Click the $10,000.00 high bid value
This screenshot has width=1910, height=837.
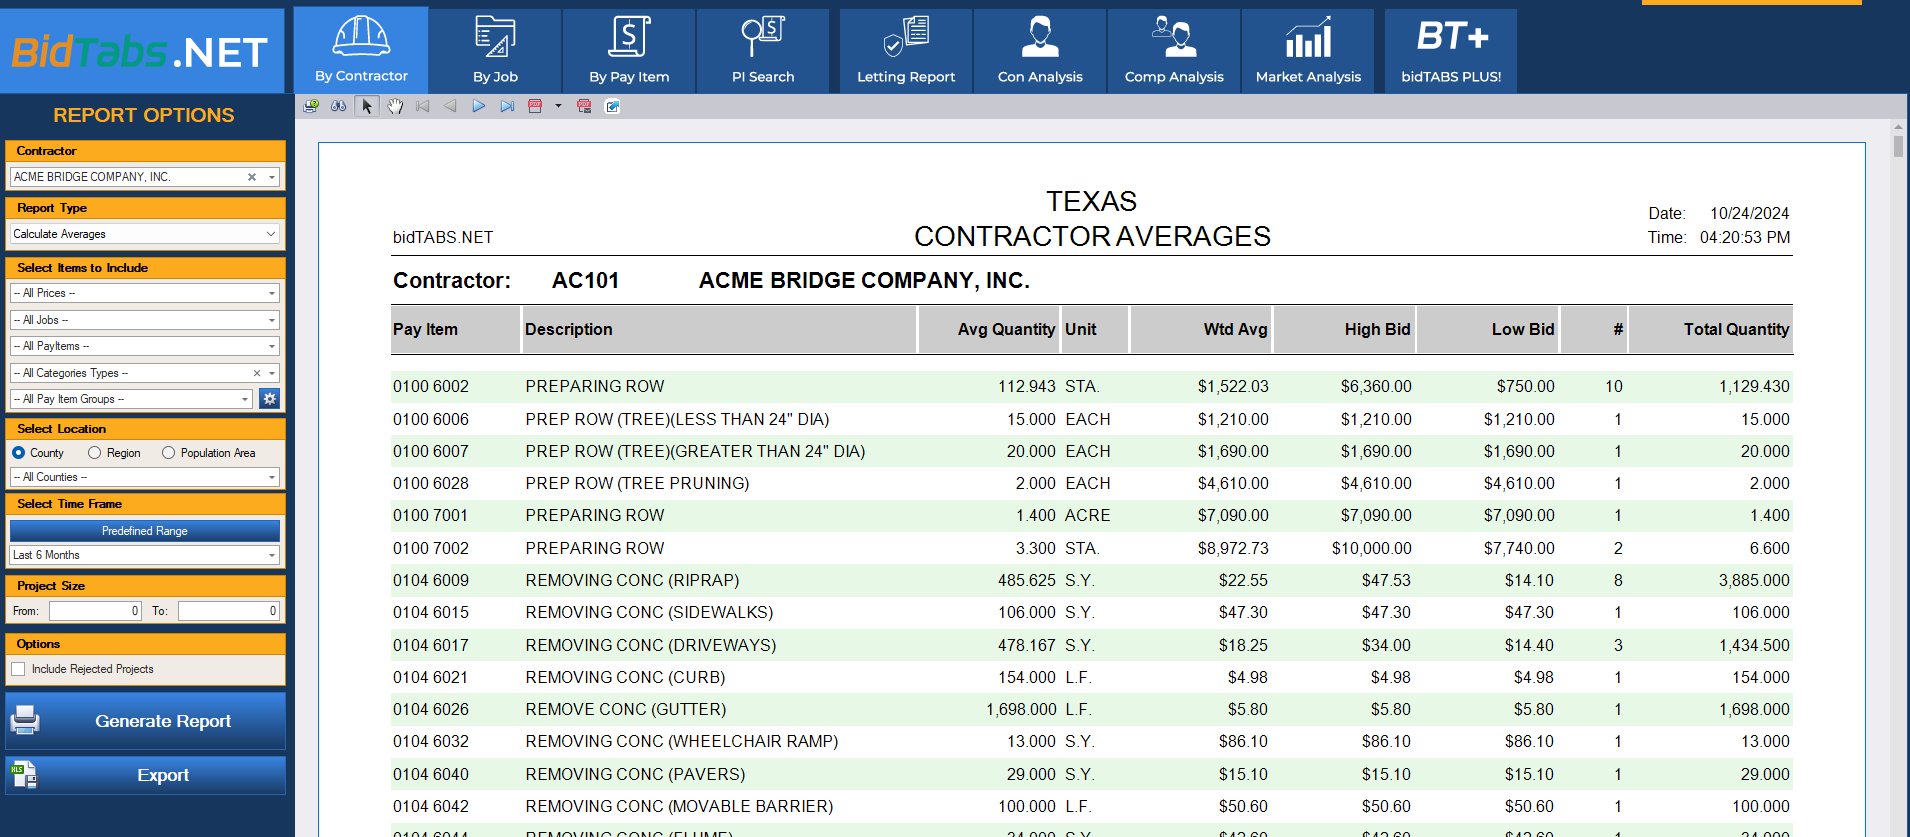pyautogui.click(x=1371, y=548)
